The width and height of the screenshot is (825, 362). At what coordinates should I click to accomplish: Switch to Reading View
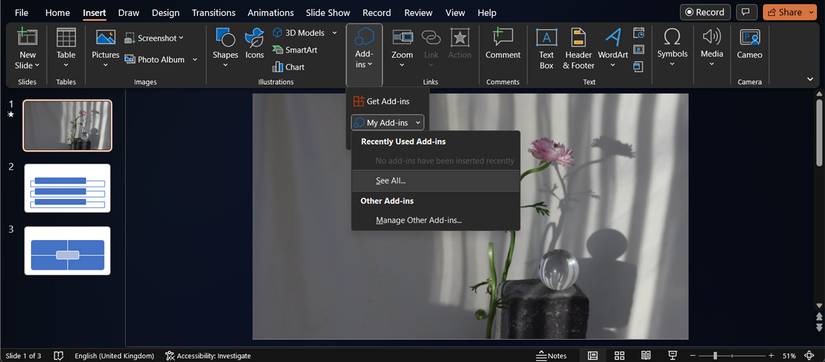(646, 356)
